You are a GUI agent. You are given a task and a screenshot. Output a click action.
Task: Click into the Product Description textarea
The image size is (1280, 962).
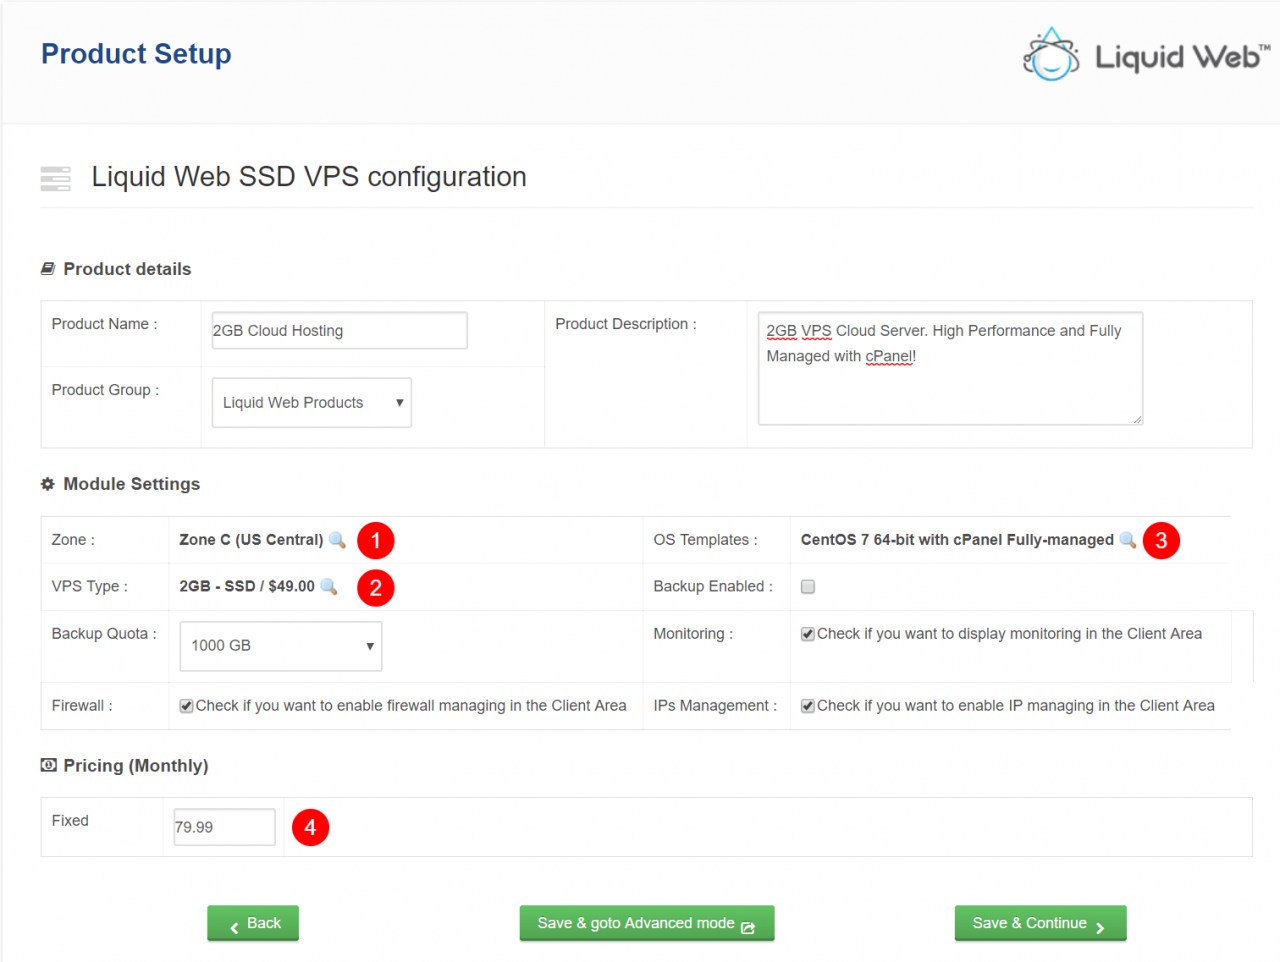951,368
